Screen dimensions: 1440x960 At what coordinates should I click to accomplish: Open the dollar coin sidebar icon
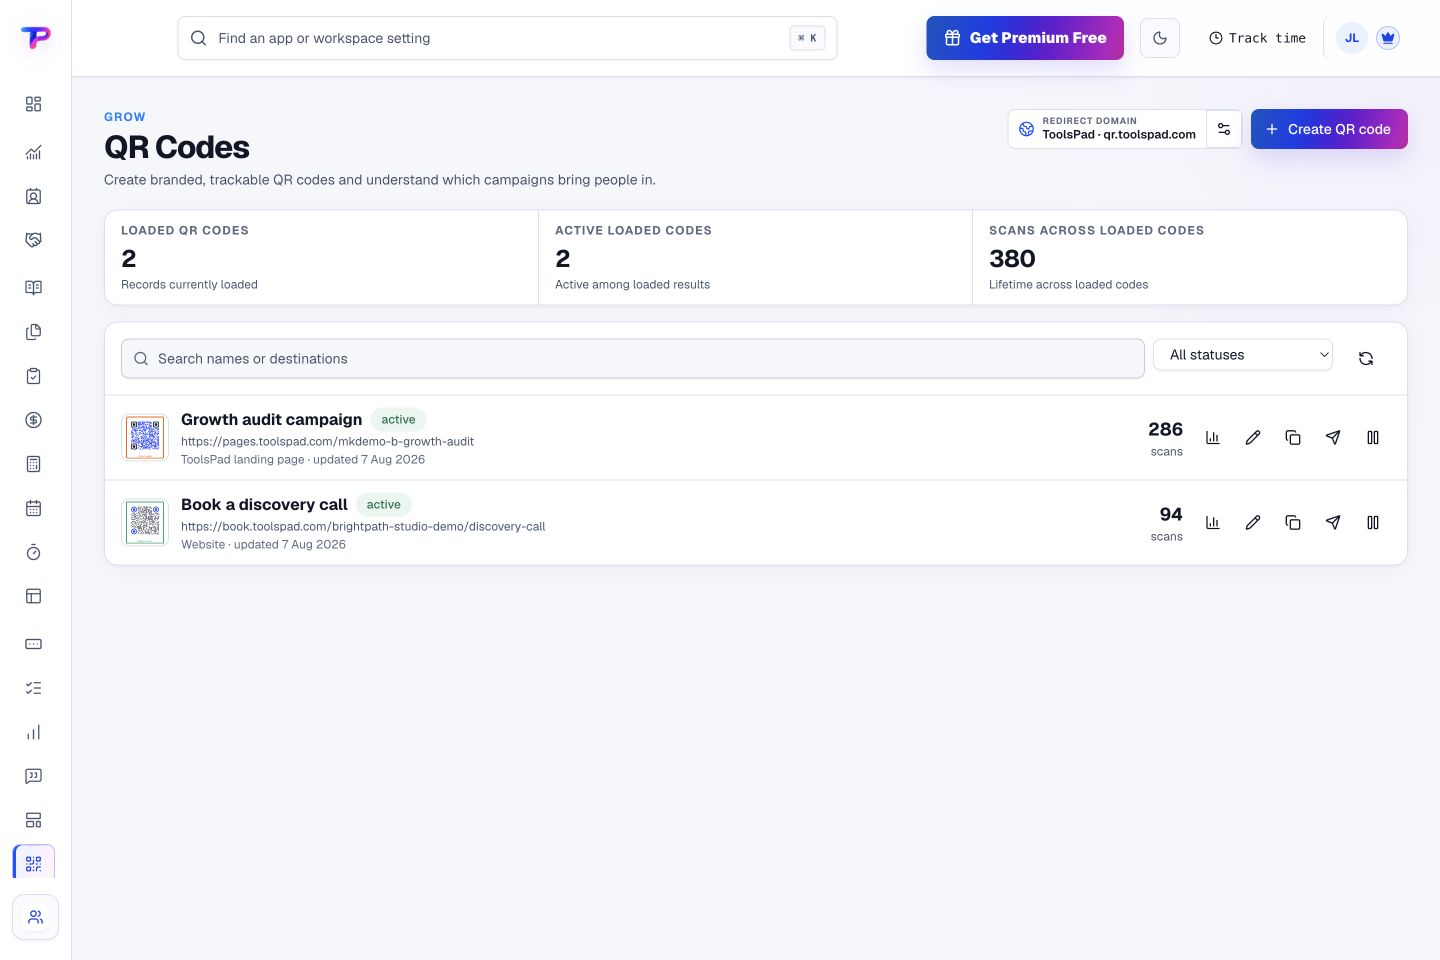coord(33,420)
